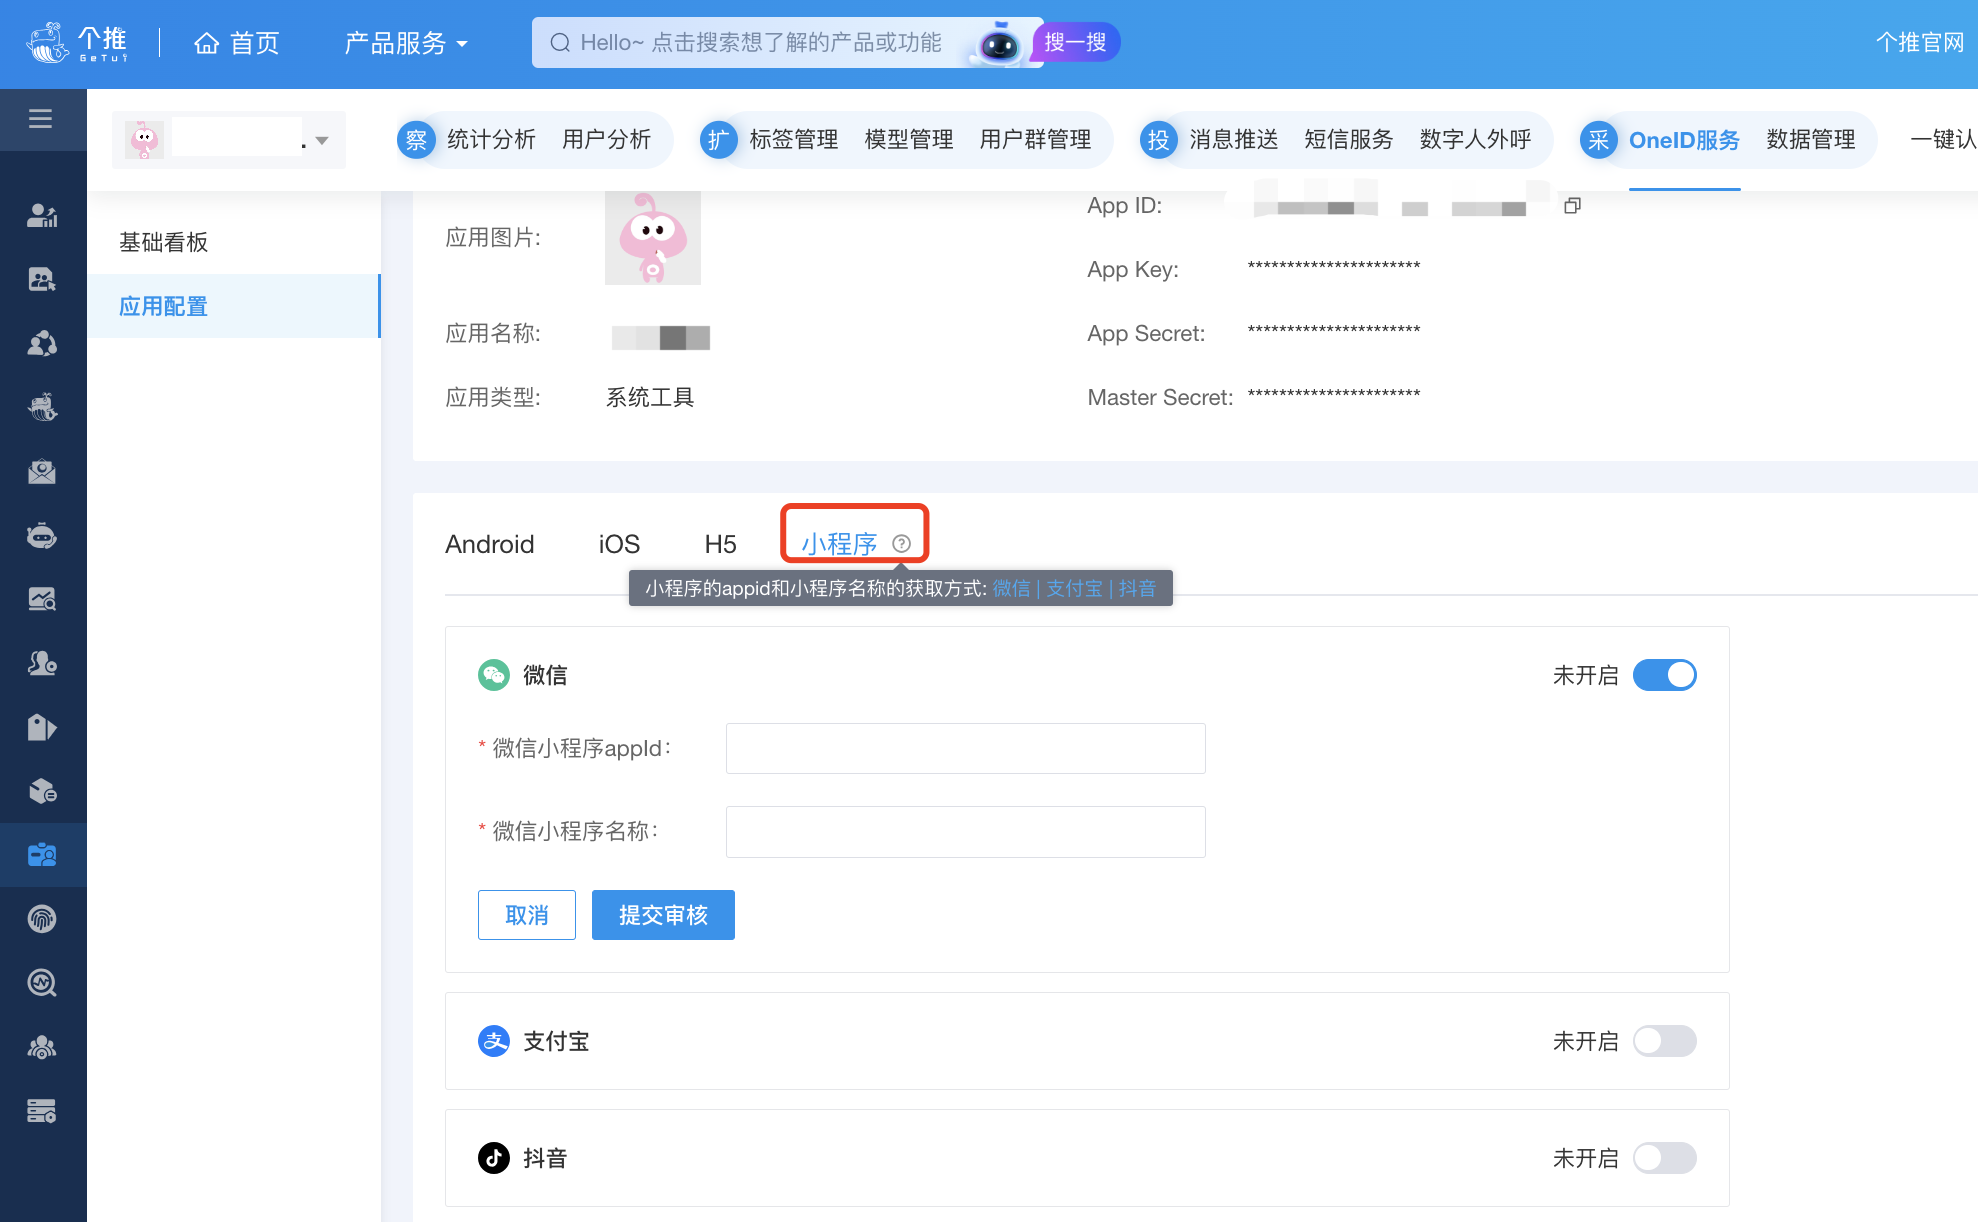
Task: Click the GeTui whale logo
Action: (77, 43)
